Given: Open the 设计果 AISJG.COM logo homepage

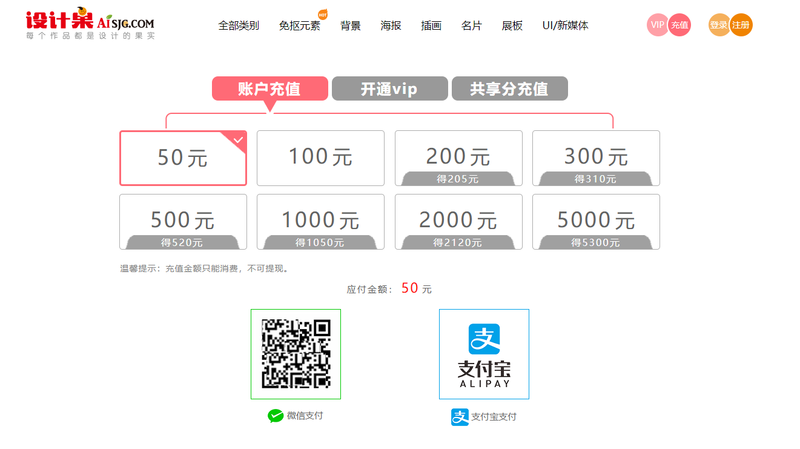Looking at the screenshot, I should click(90, 23).
